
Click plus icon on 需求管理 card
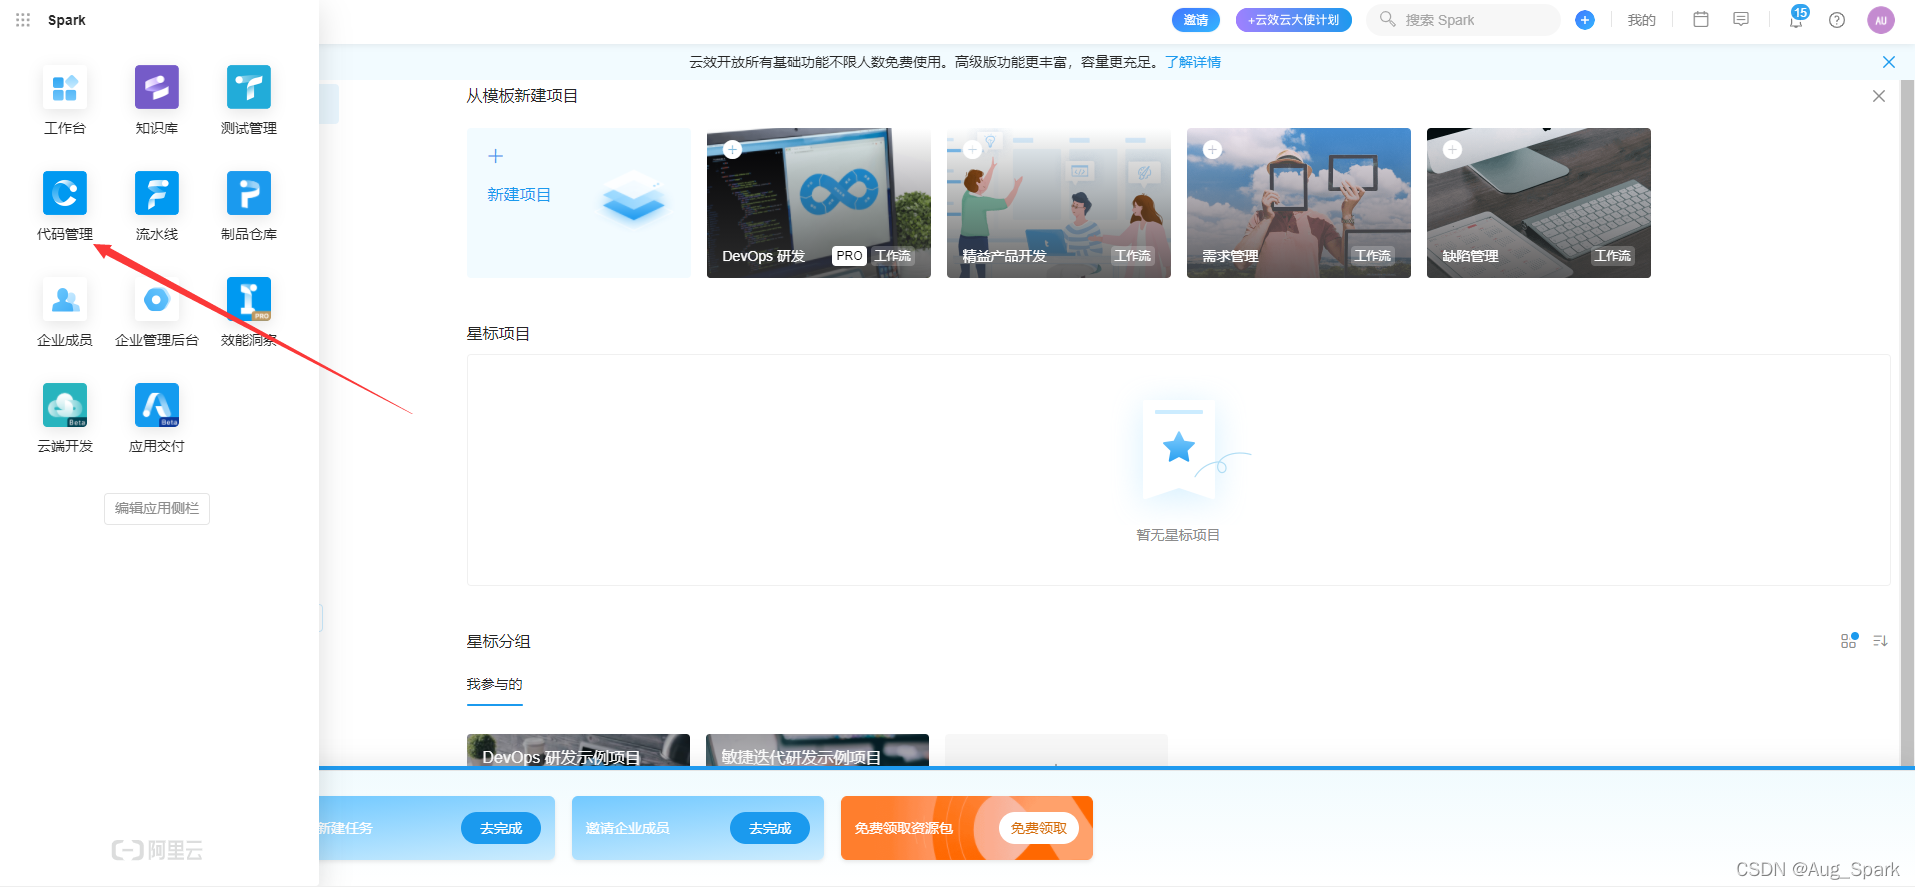(x=1213, y=149)
